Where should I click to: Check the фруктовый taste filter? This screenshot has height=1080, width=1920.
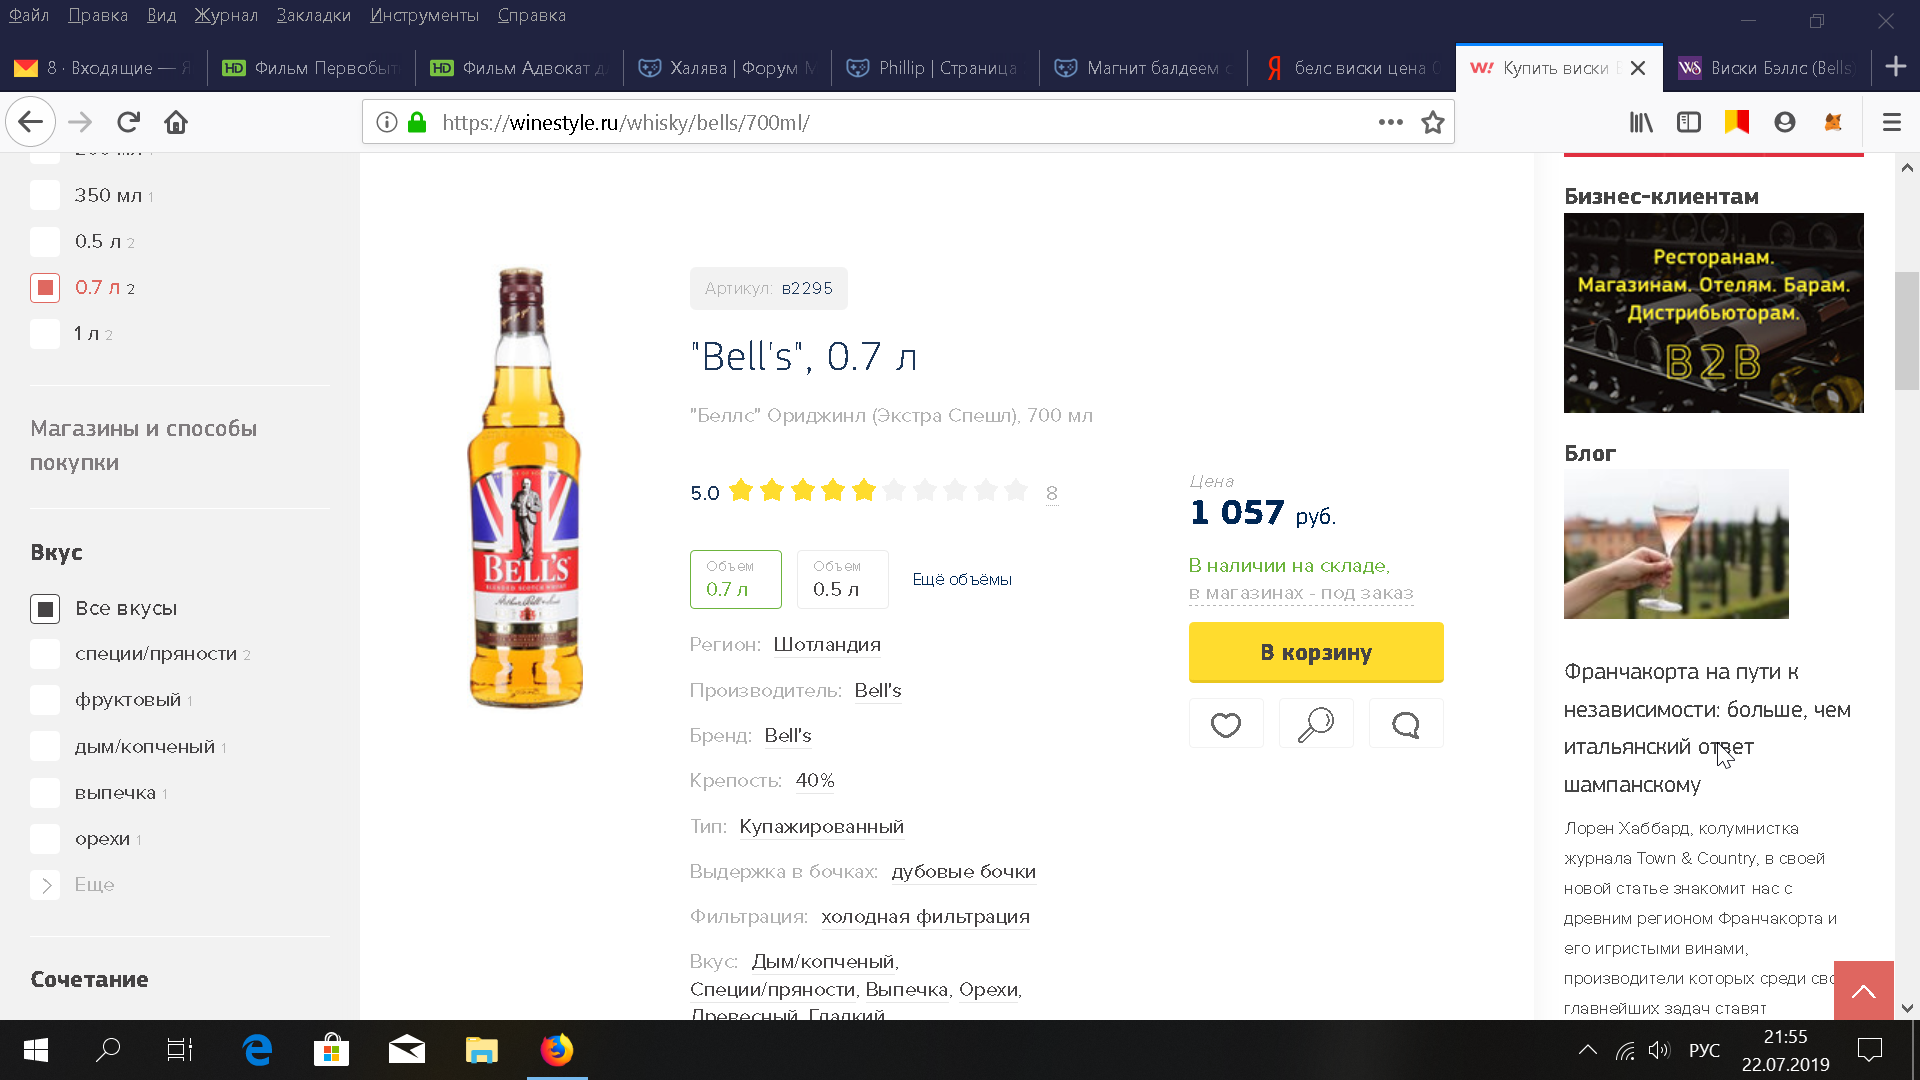pyautogui.click(x=45, y=700)
